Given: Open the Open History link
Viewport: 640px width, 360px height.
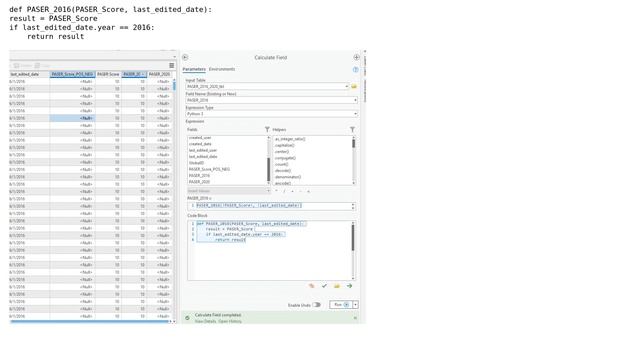Looking at the screenshot, I should point(230,321).
